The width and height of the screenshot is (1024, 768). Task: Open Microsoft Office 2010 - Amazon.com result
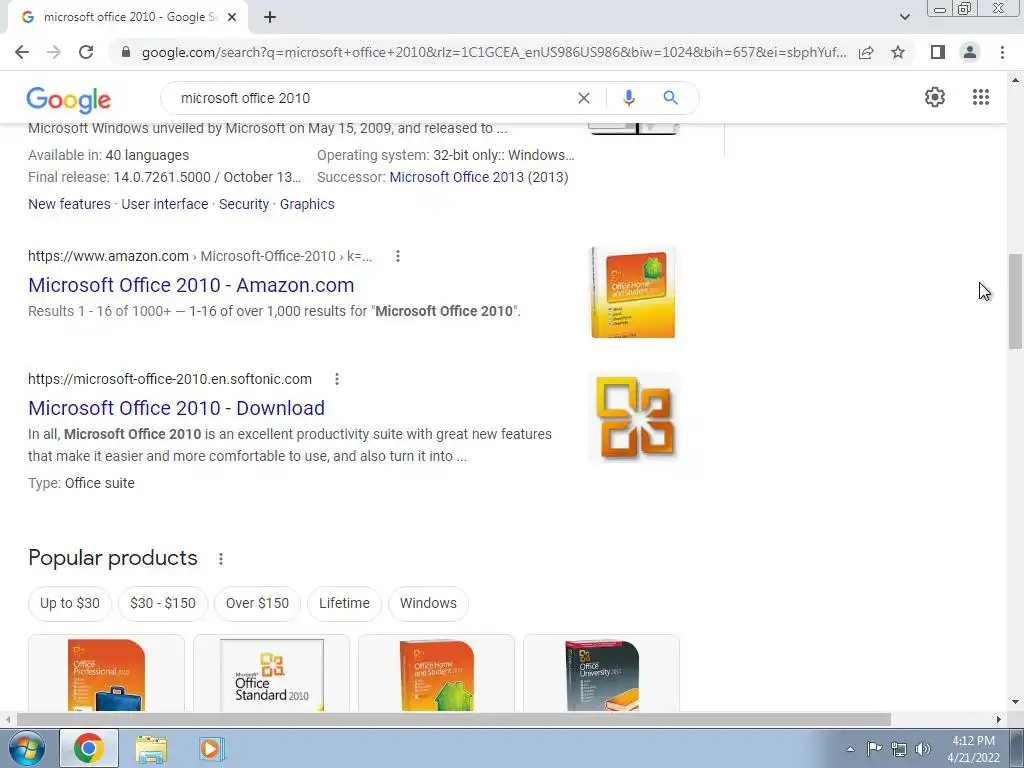point(191,285)
